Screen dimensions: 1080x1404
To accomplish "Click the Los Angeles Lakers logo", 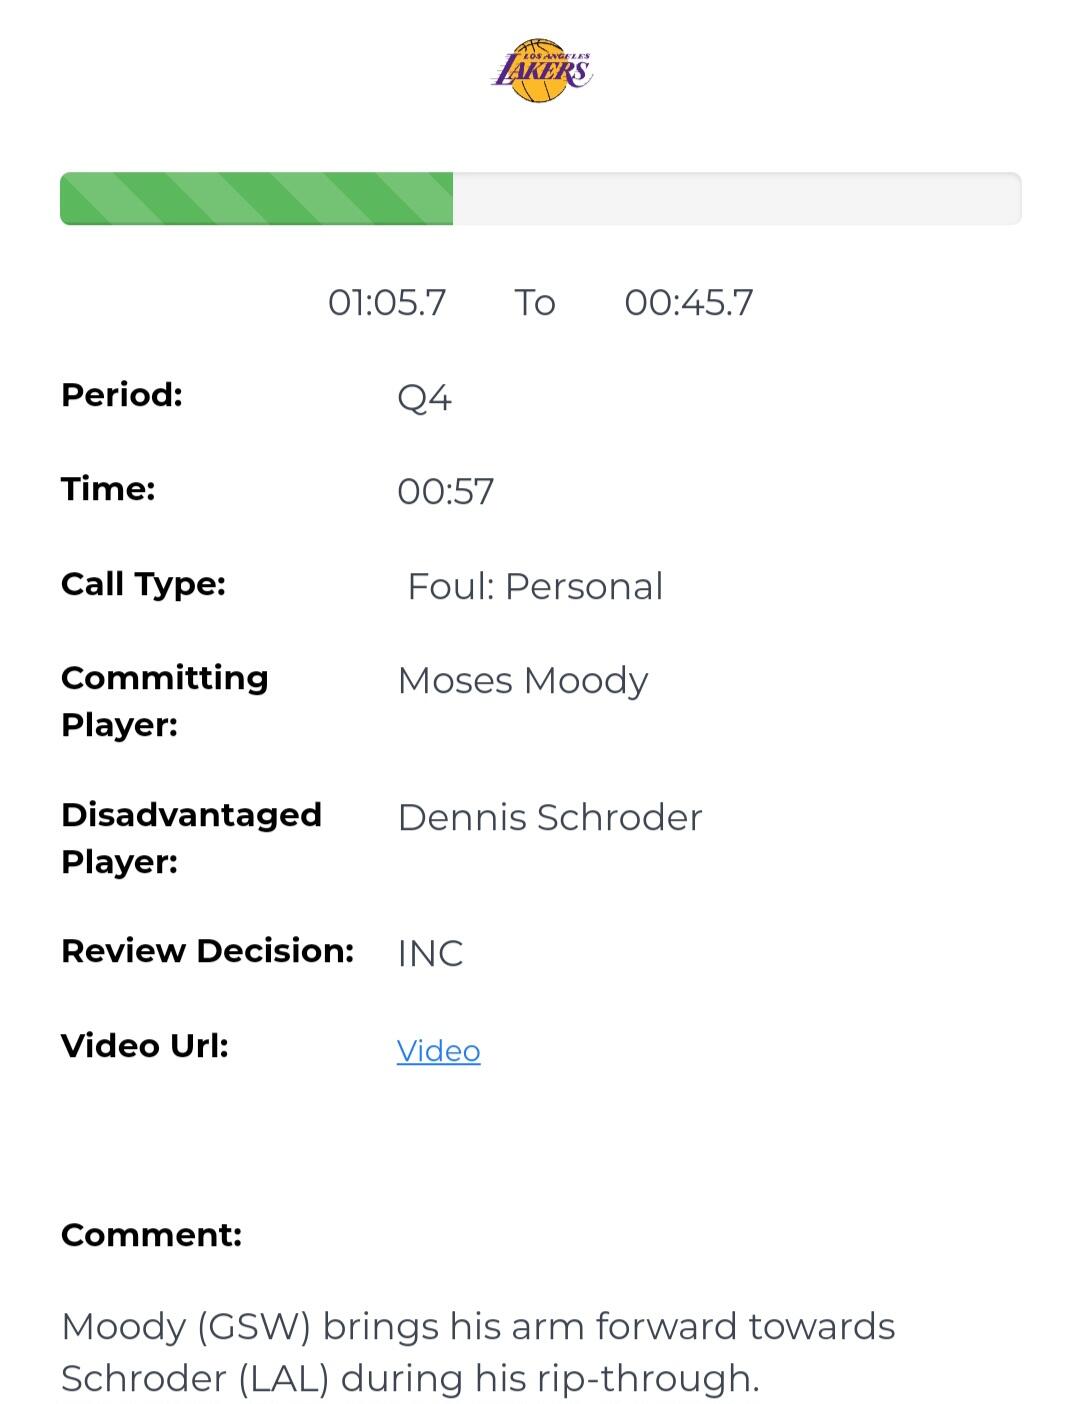I will pos(541,71).
